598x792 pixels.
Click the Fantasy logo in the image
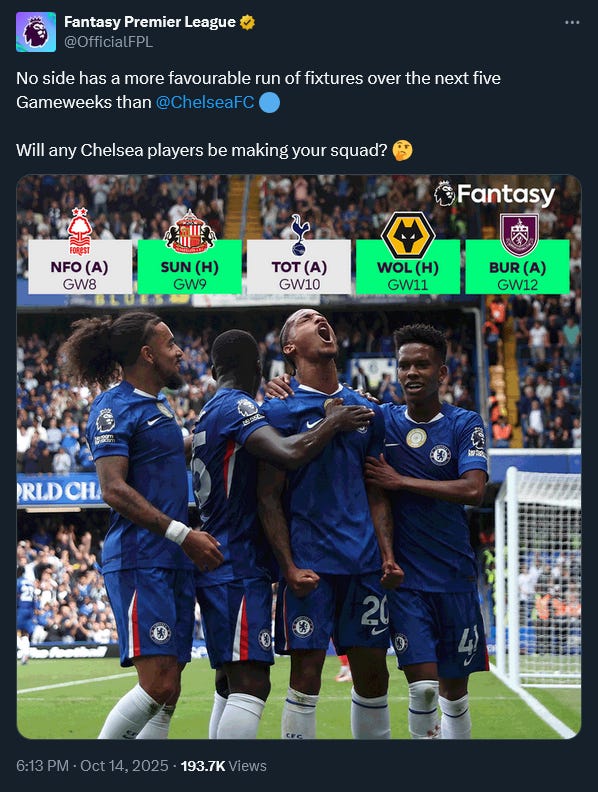click(x=494, y=194)
